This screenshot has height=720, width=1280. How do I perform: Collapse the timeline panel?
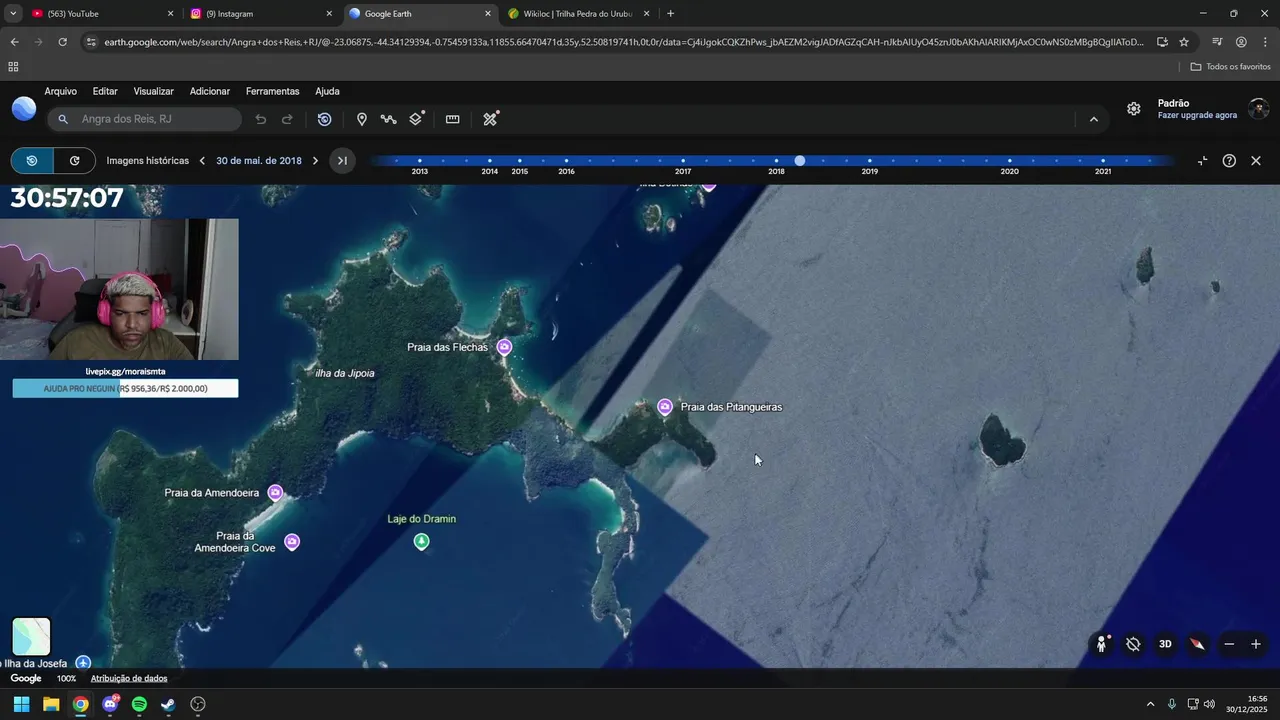[x=1202, y=160]
